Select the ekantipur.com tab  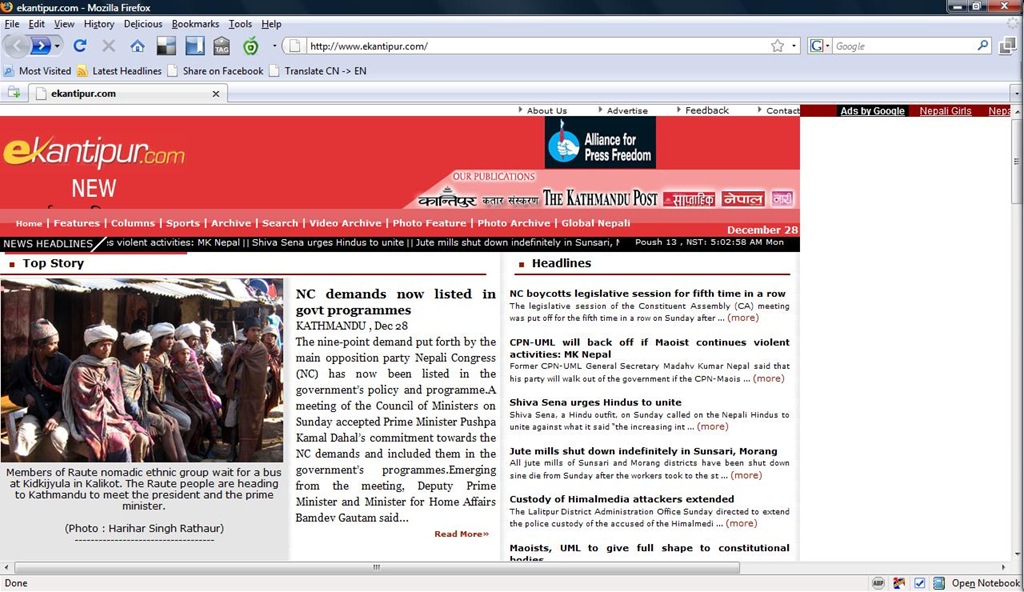click(x=128, y=93)
